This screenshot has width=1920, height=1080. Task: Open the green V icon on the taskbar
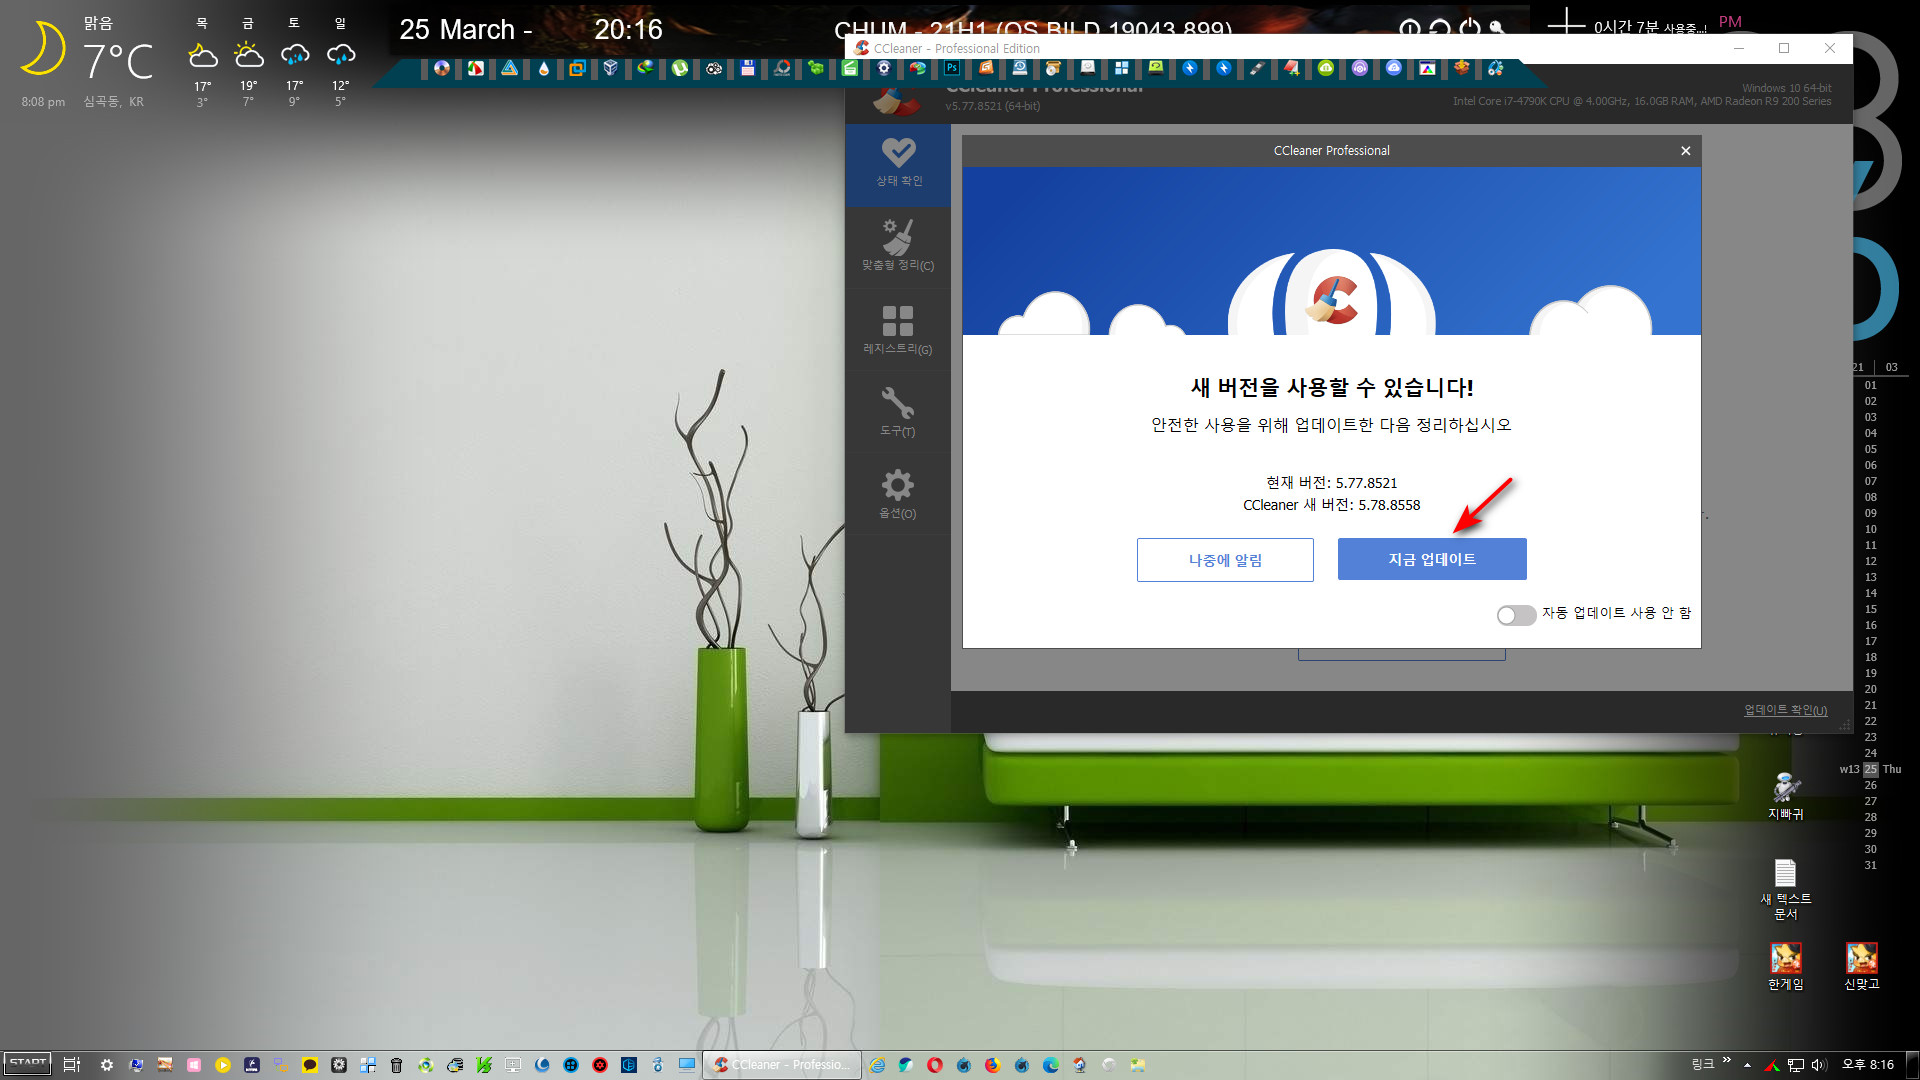483,1065
